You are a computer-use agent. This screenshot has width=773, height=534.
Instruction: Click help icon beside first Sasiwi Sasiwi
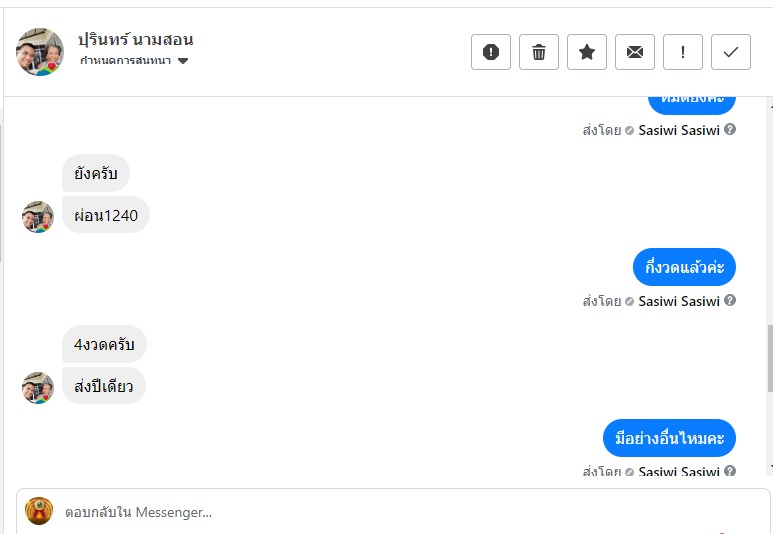[730, 130]
